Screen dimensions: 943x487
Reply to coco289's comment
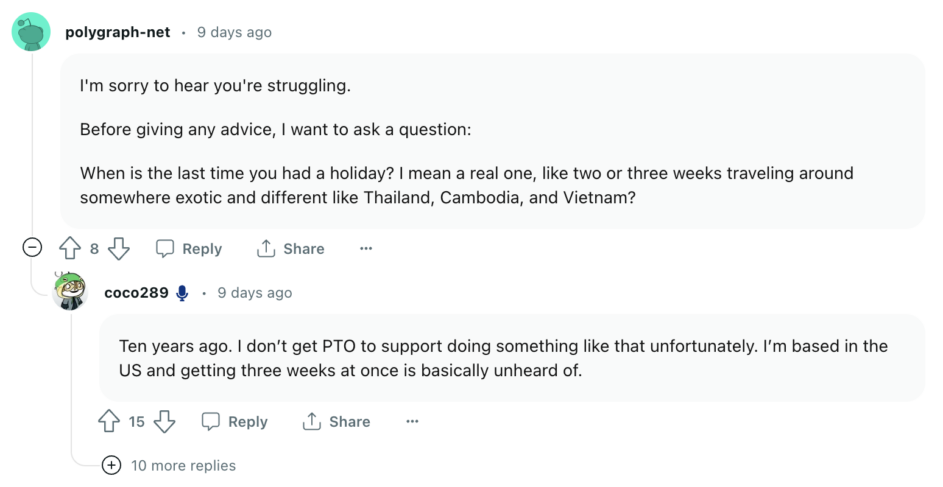click(235, 421)
